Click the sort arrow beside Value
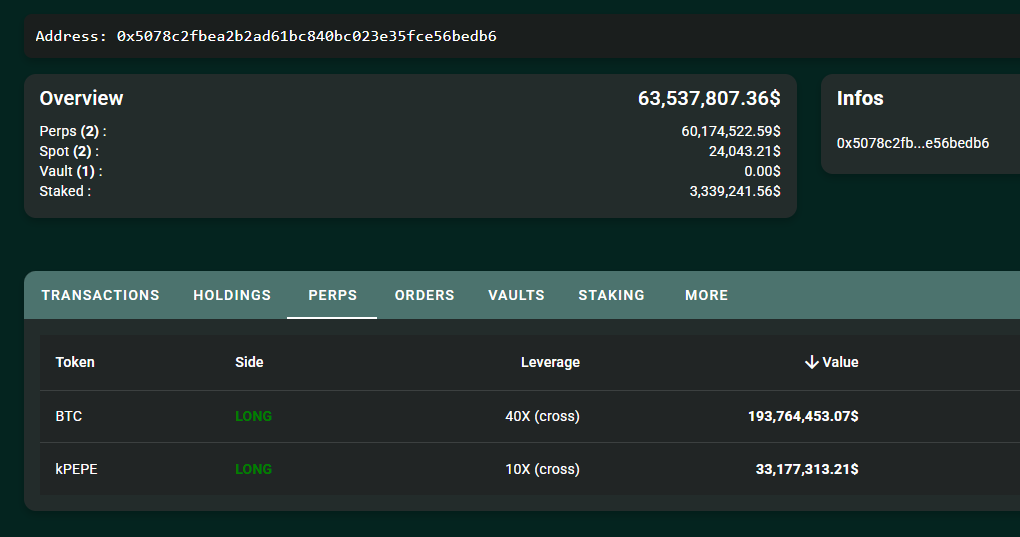The image size is (1020, 537). pyautogui.click(x=811, y=362)
